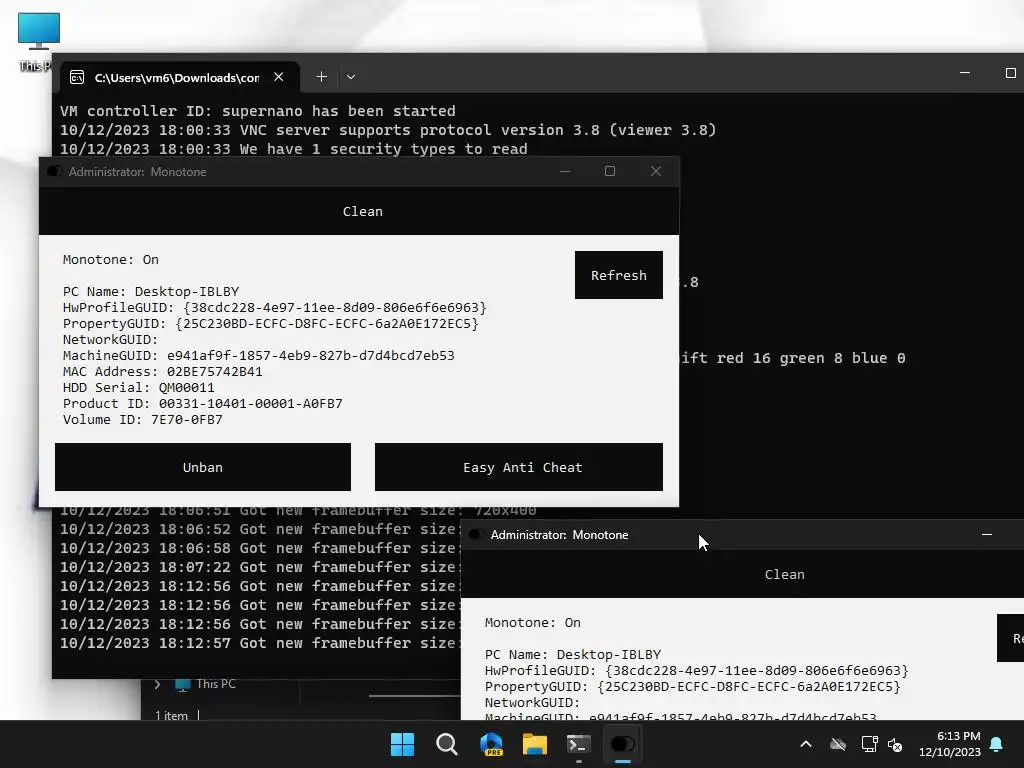This screenshot has width=1024, height=768.
Task: Click PropertyGUID line in lower Monotone window
Action: tap(692, 686)
